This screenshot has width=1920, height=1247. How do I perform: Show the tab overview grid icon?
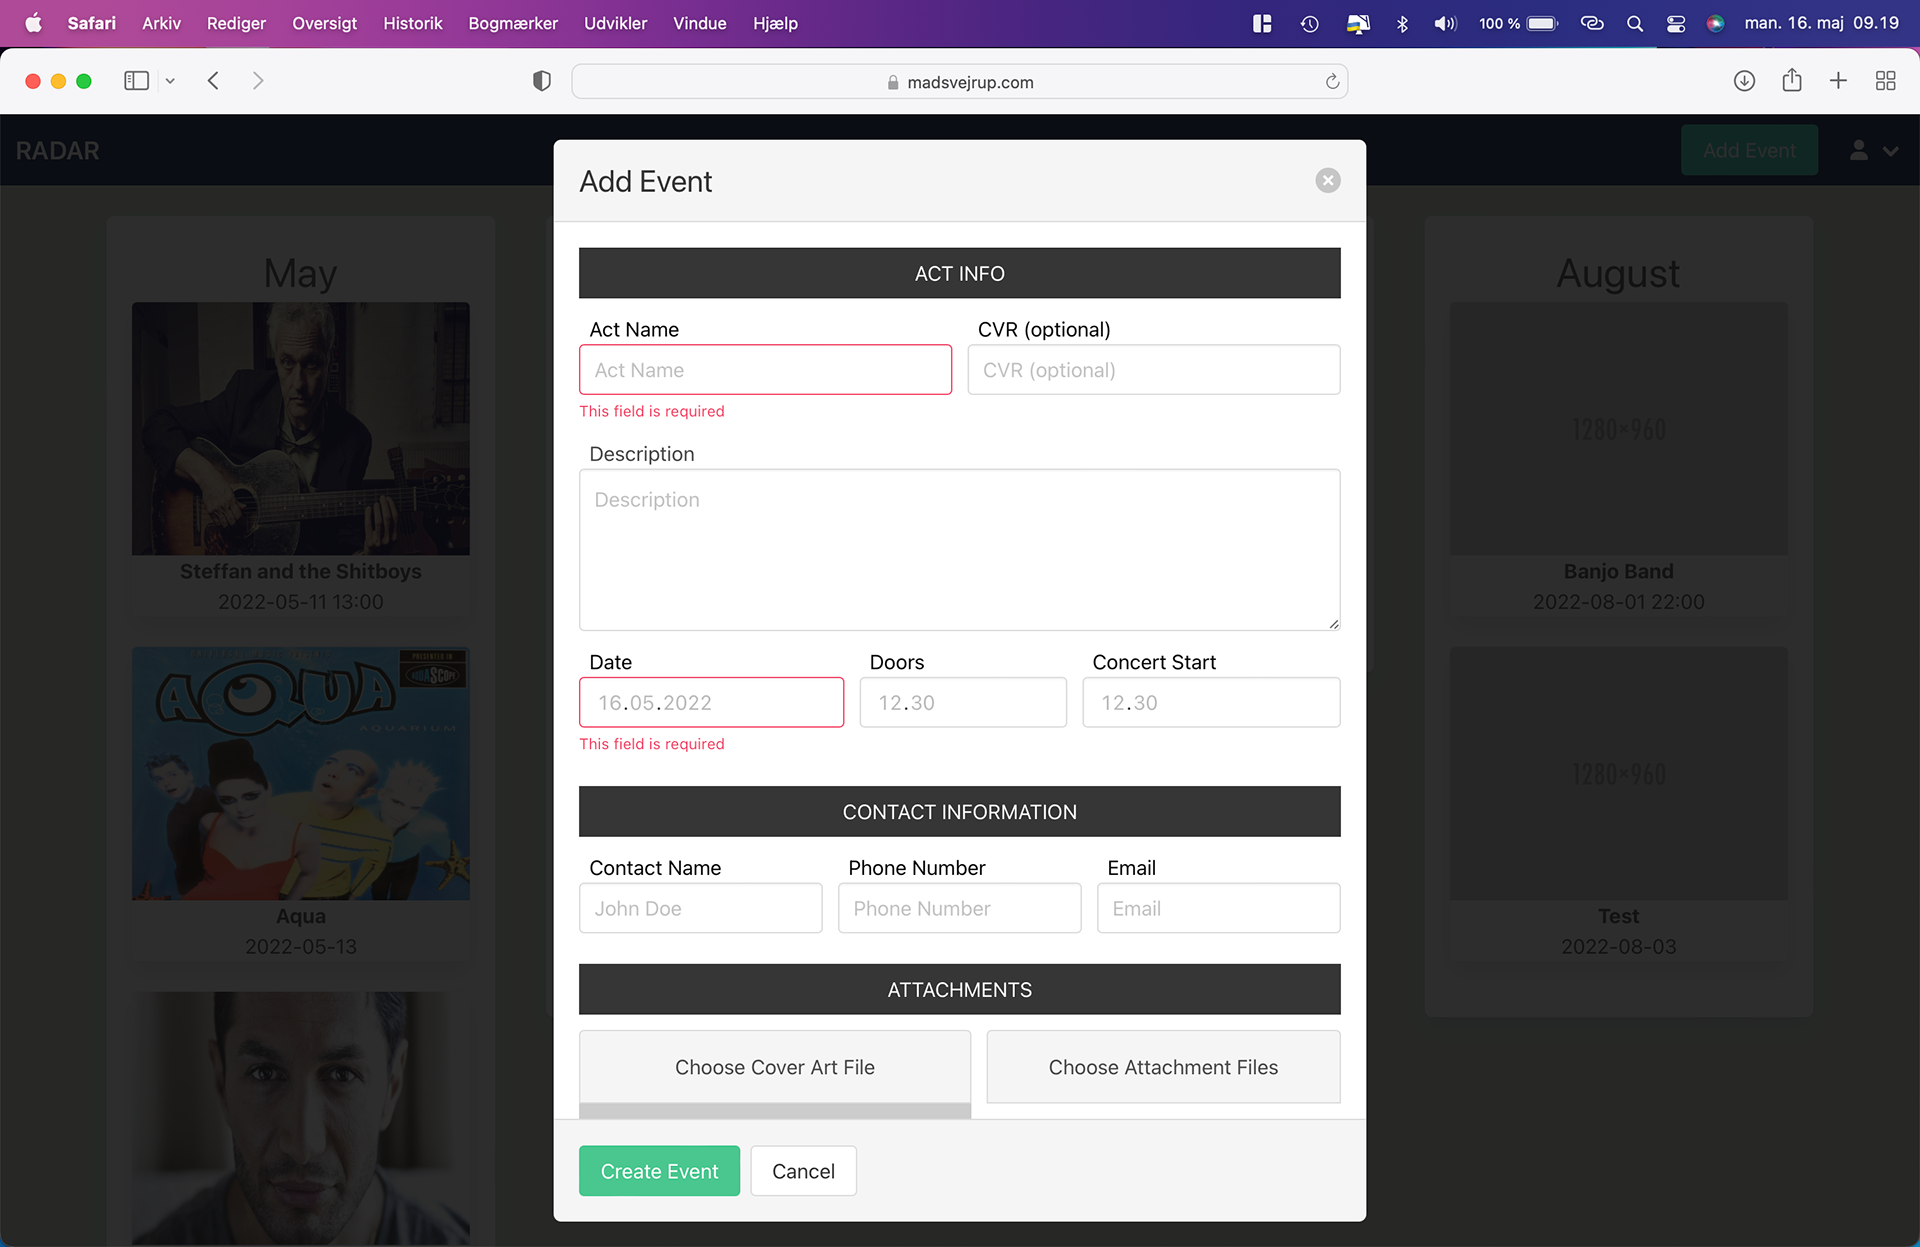[x=1885, y=81]
